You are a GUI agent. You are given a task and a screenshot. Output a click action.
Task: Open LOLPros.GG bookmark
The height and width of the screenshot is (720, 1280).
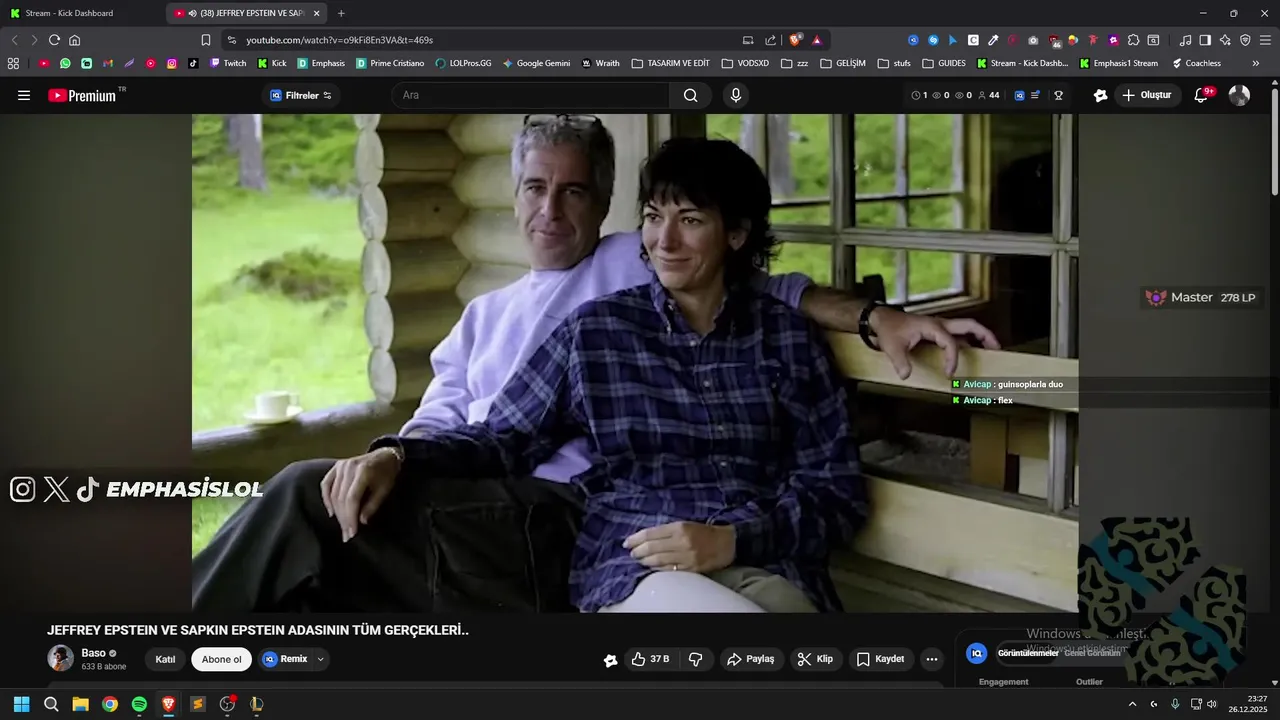464,63
